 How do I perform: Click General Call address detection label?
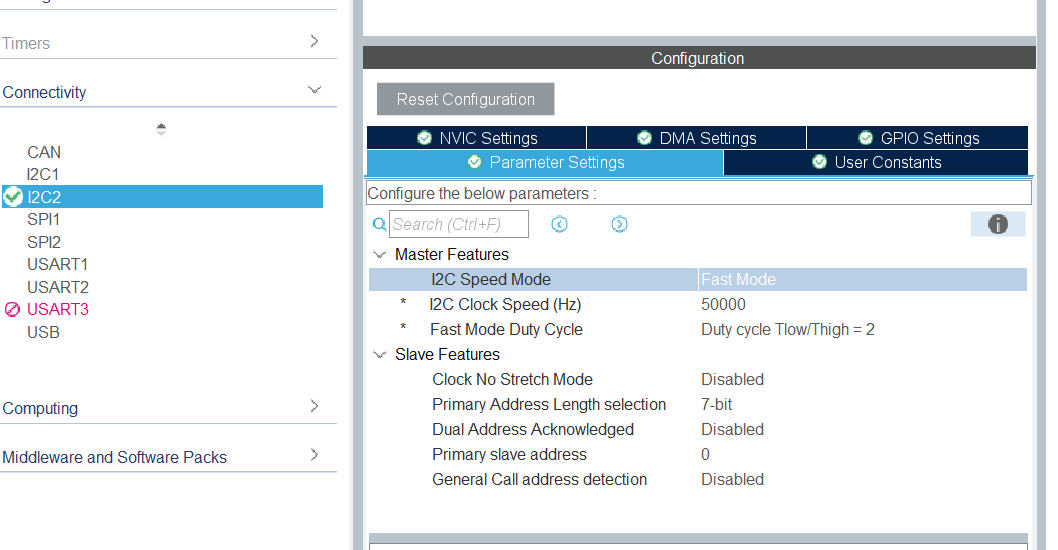[539, 479]
